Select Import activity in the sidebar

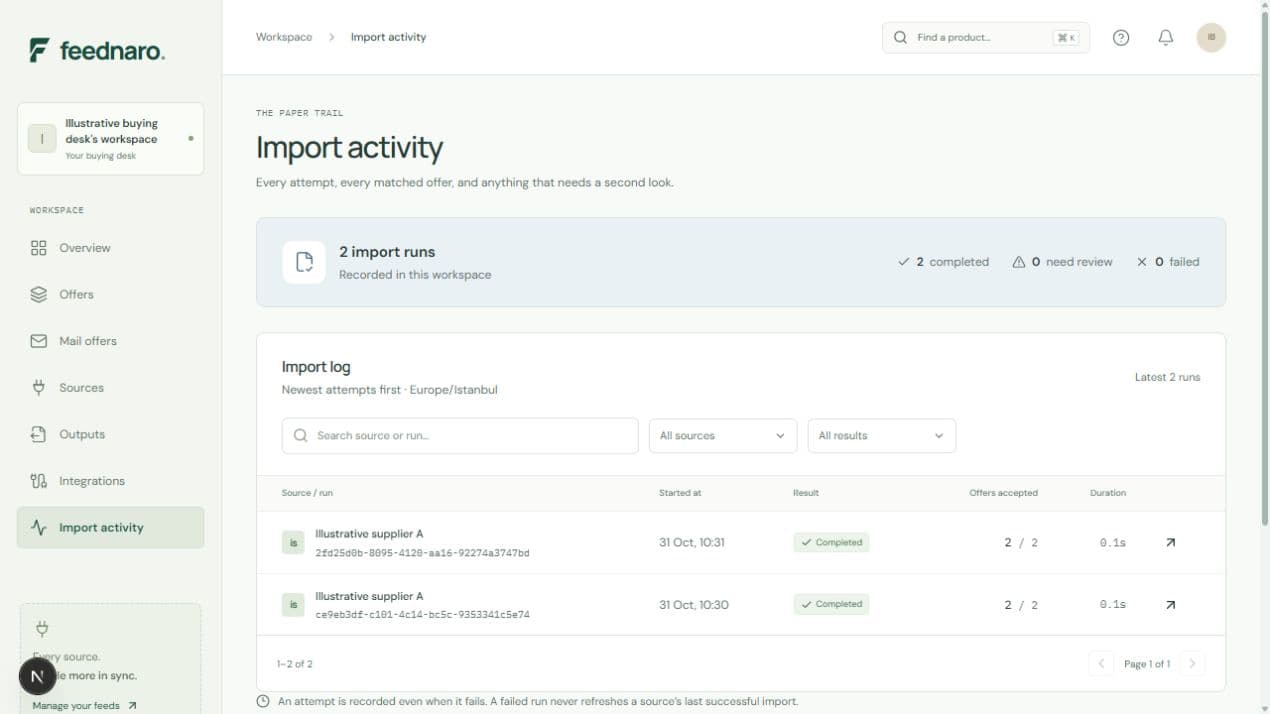coord(111,528)
